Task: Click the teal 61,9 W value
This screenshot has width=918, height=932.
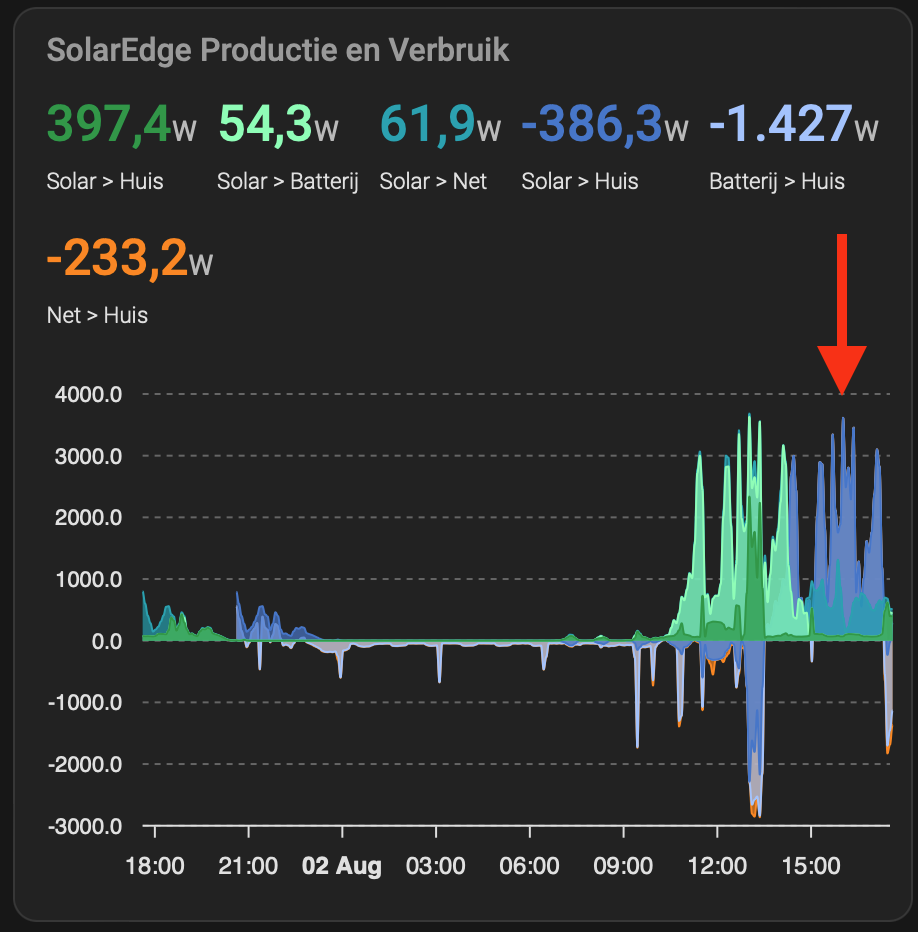Action: [440, 124]
